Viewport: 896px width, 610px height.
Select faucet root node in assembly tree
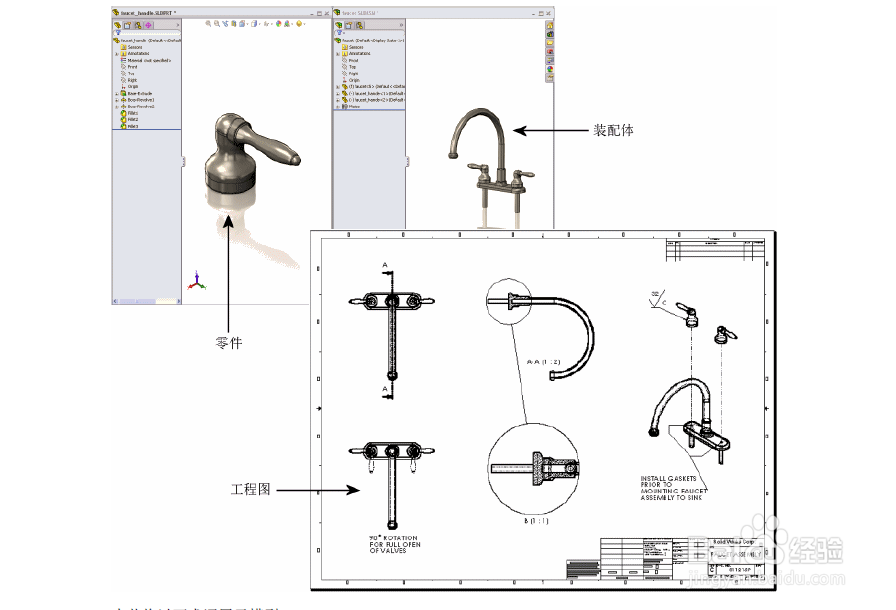pyautogui.click(x=370, y=41)
